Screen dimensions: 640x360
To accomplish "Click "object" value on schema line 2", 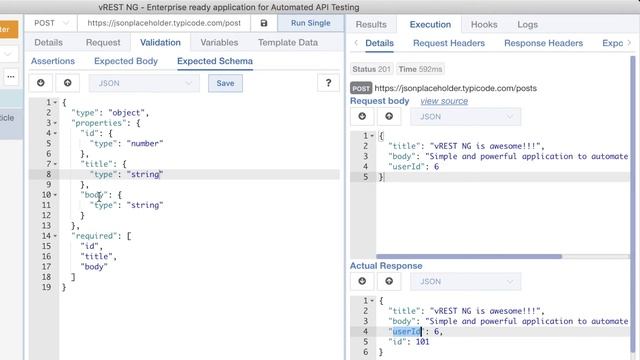I will coord(126,113).
